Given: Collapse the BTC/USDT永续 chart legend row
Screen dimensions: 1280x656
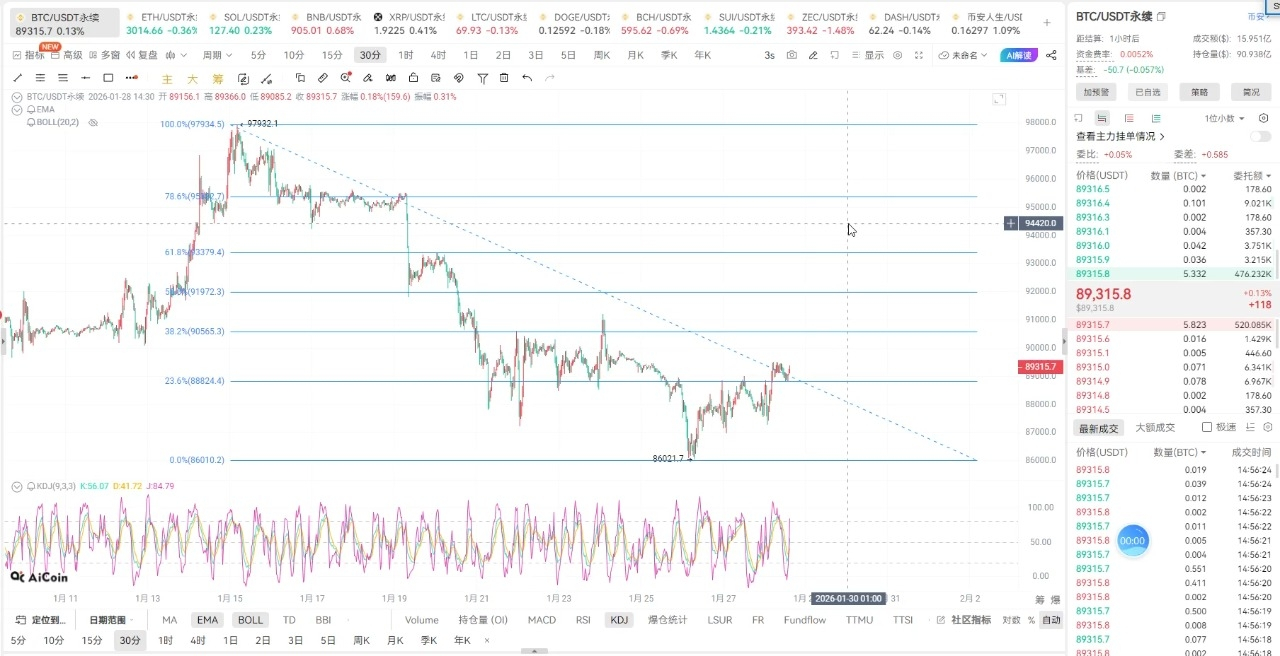Looking at the screenshot, I should click(17, 97).
